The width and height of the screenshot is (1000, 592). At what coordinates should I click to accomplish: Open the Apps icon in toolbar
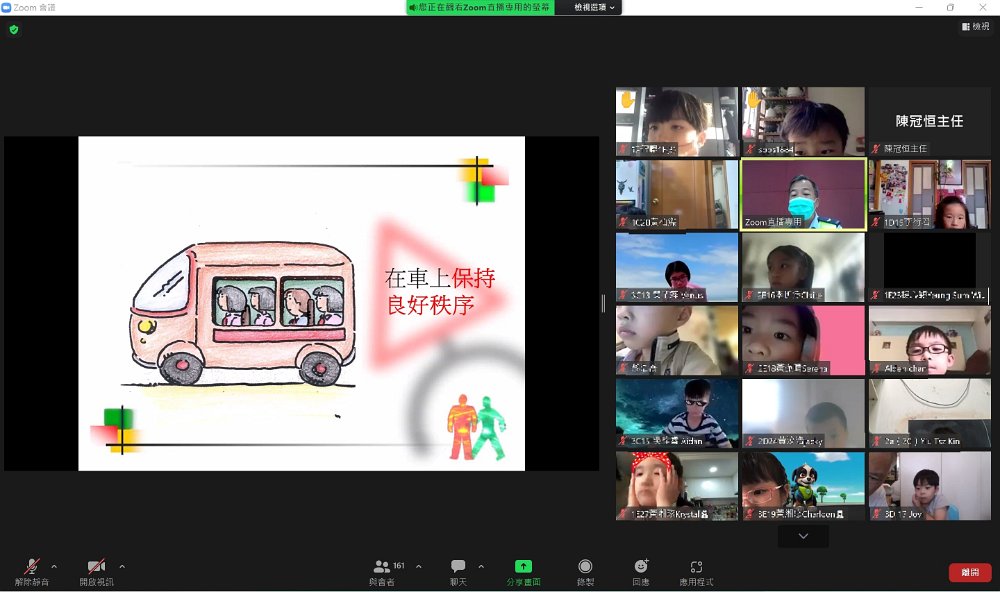coord(696,567)
